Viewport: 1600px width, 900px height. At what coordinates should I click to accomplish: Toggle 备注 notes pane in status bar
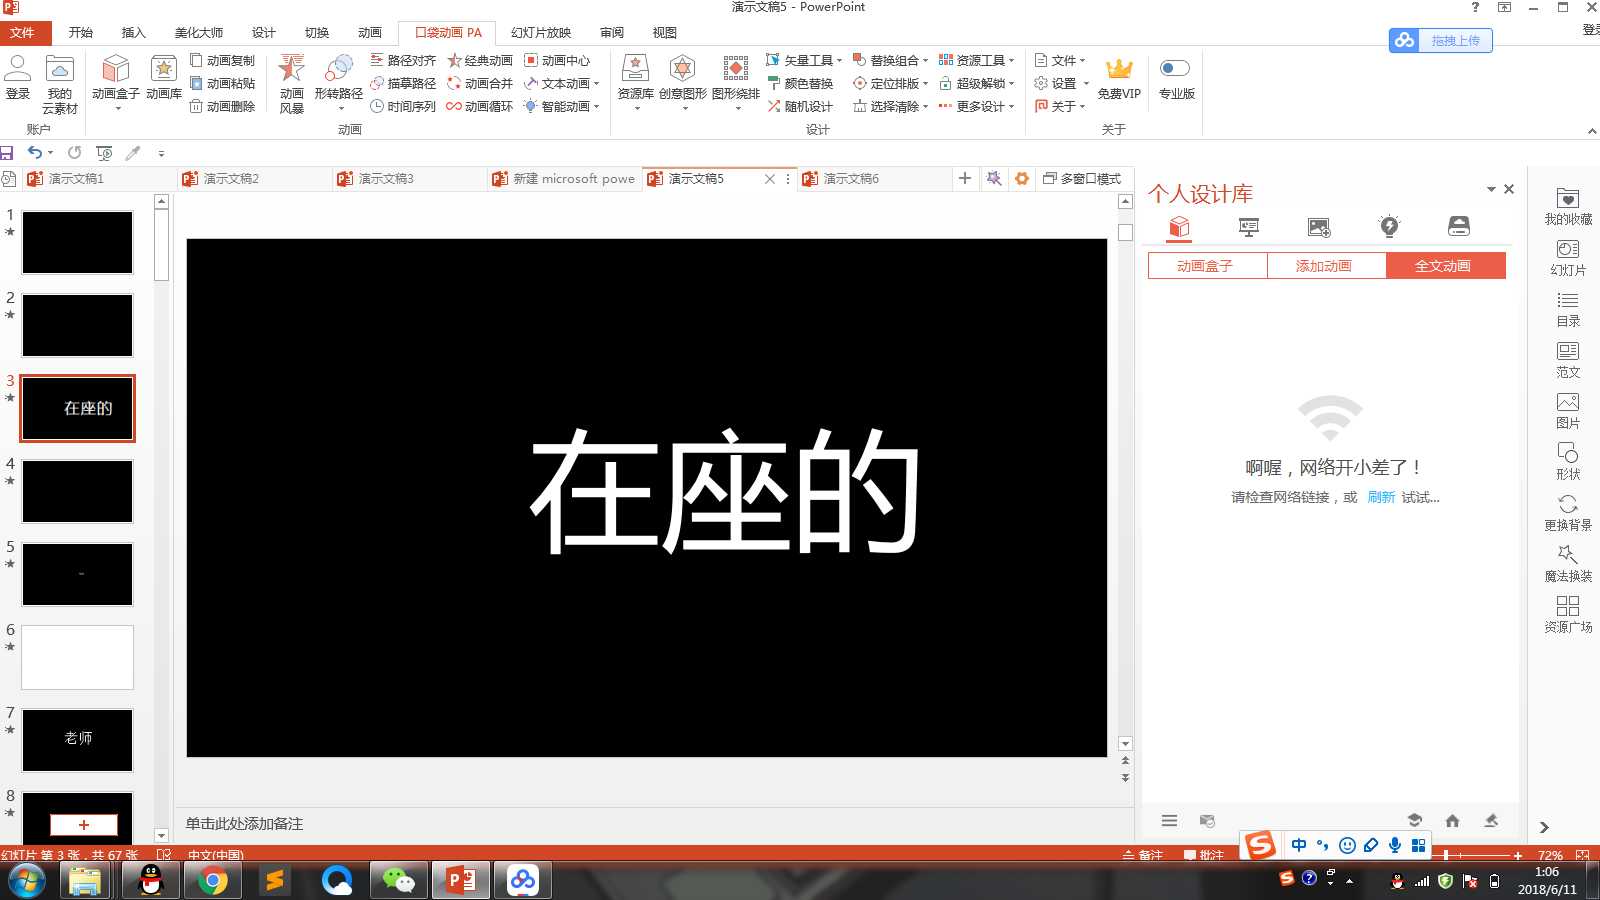(1143, 855)
